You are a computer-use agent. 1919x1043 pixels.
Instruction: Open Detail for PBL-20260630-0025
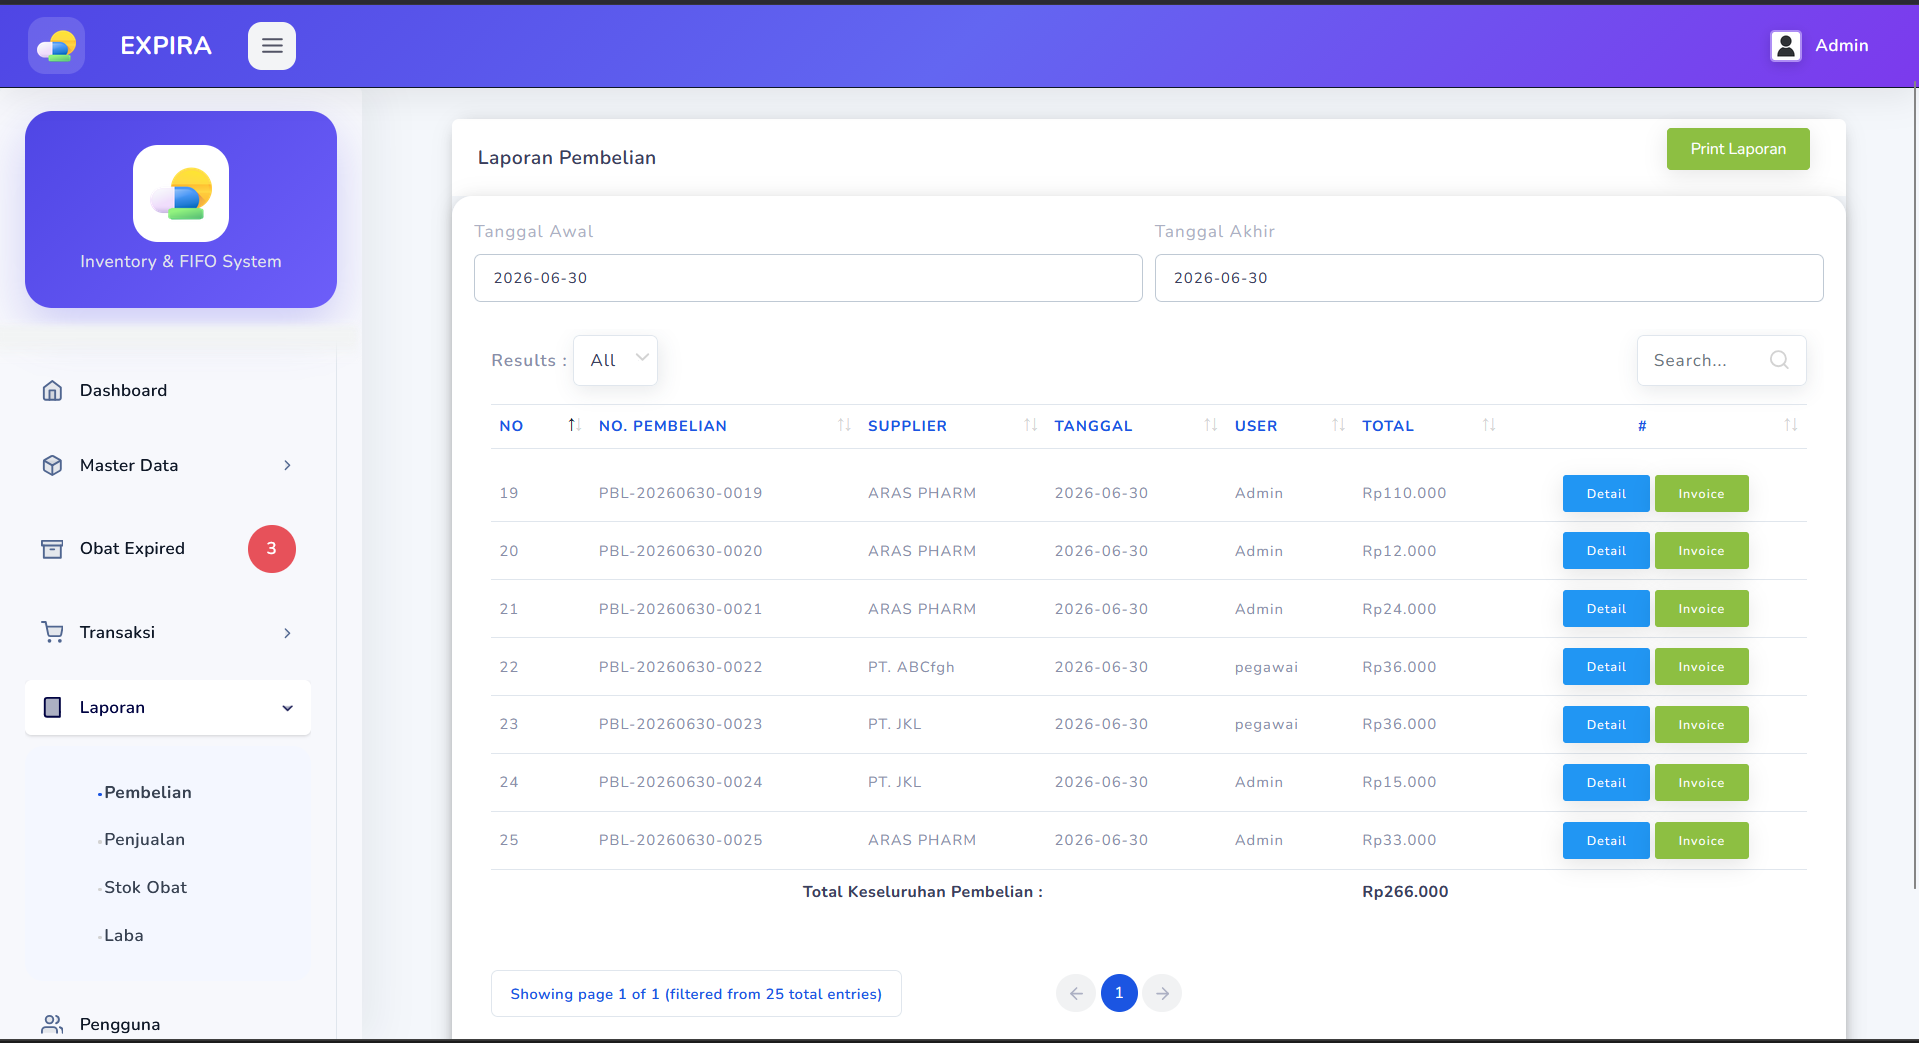pos(1606,841)
